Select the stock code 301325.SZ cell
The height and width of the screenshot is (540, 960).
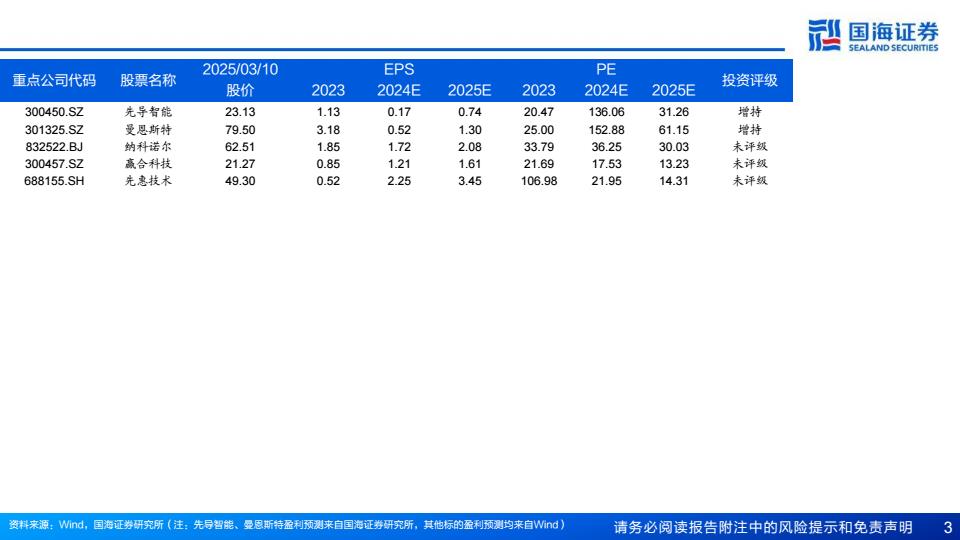point(54,130)
